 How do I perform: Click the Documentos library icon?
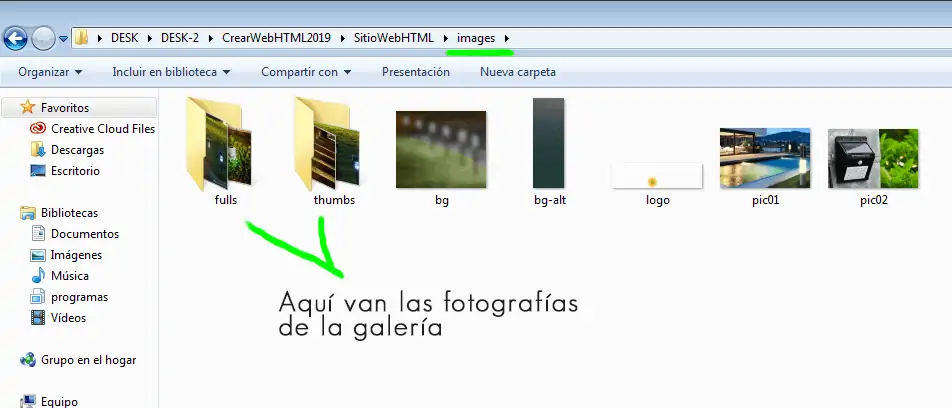pyautogui.click(x=38, y=234)
